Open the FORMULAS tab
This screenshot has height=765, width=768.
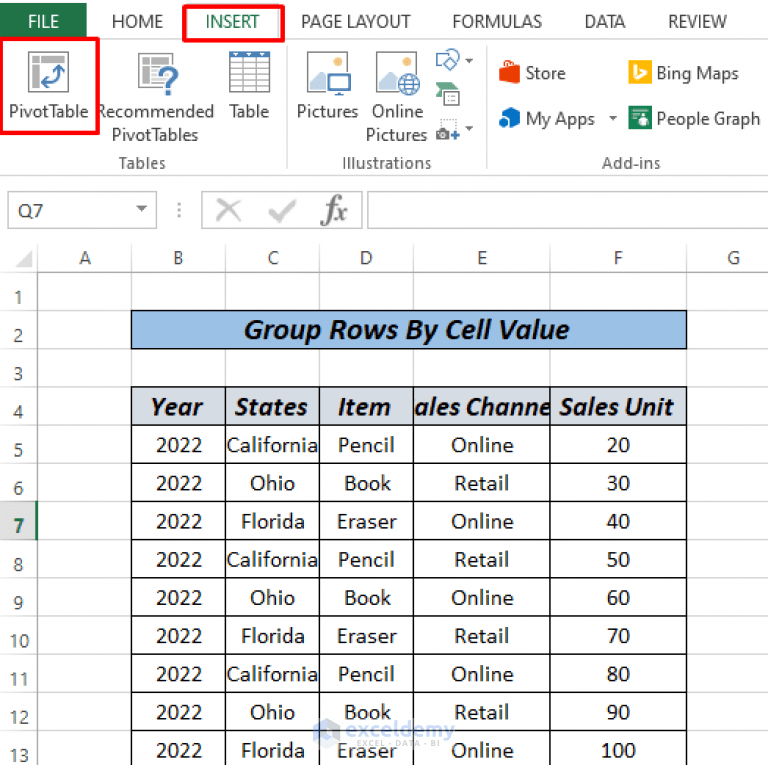[x=497, y=22]
